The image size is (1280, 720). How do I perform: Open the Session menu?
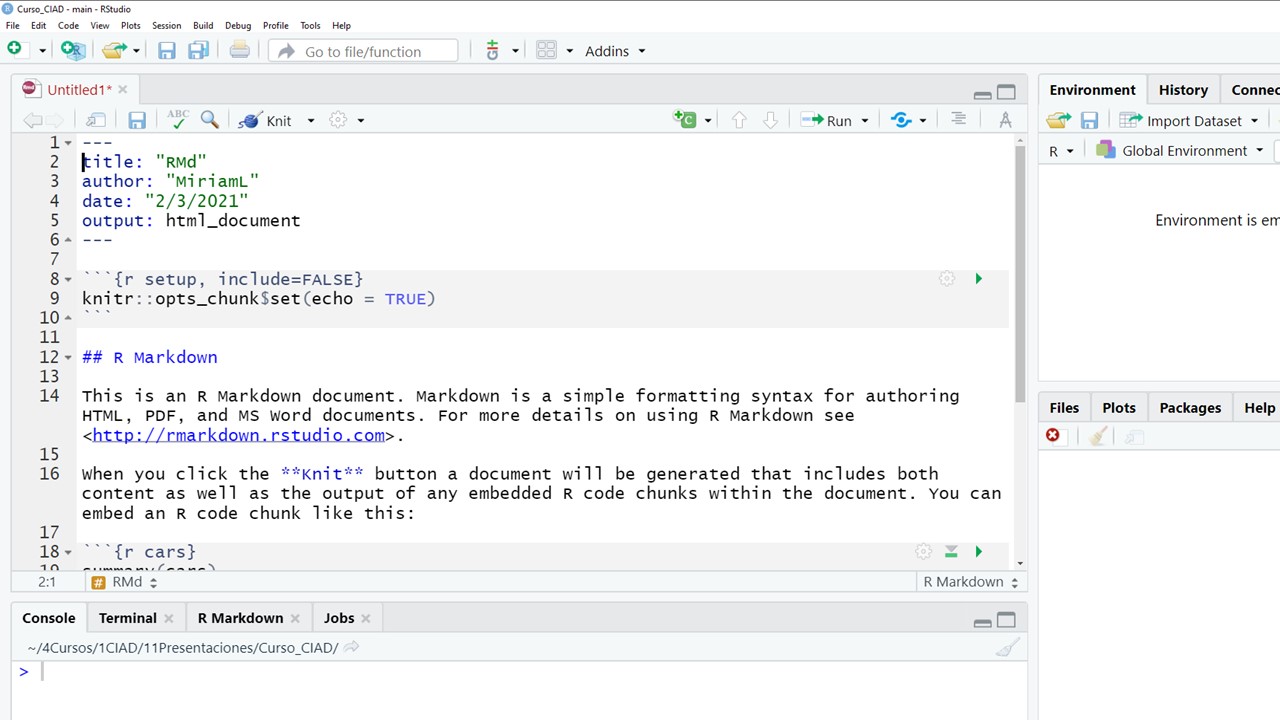[166, 25]
